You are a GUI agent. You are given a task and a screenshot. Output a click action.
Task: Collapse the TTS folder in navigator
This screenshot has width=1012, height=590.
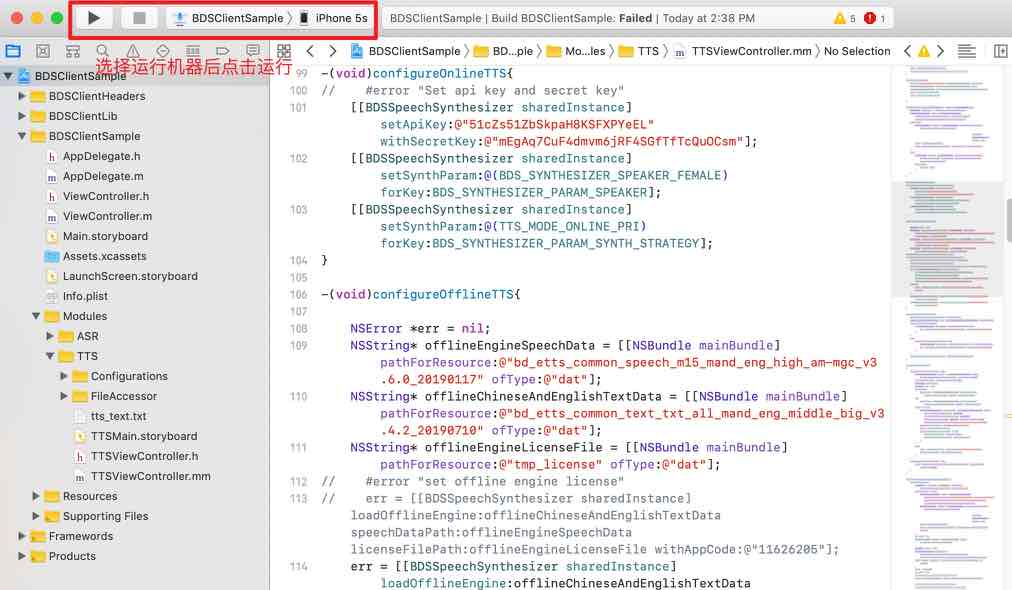(x=50, y=356)
